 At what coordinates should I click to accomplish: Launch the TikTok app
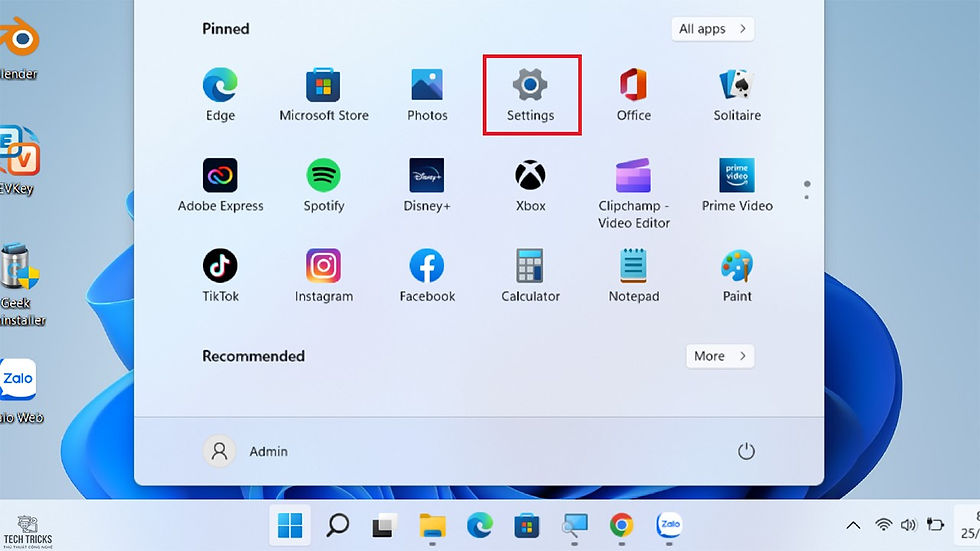[220, 276]
